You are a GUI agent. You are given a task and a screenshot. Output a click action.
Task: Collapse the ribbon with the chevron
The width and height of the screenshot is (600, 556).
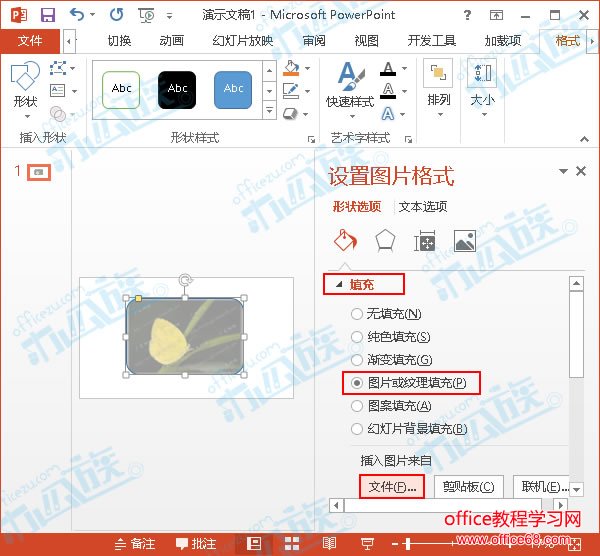pyautogui.click(x=584, y=139)
